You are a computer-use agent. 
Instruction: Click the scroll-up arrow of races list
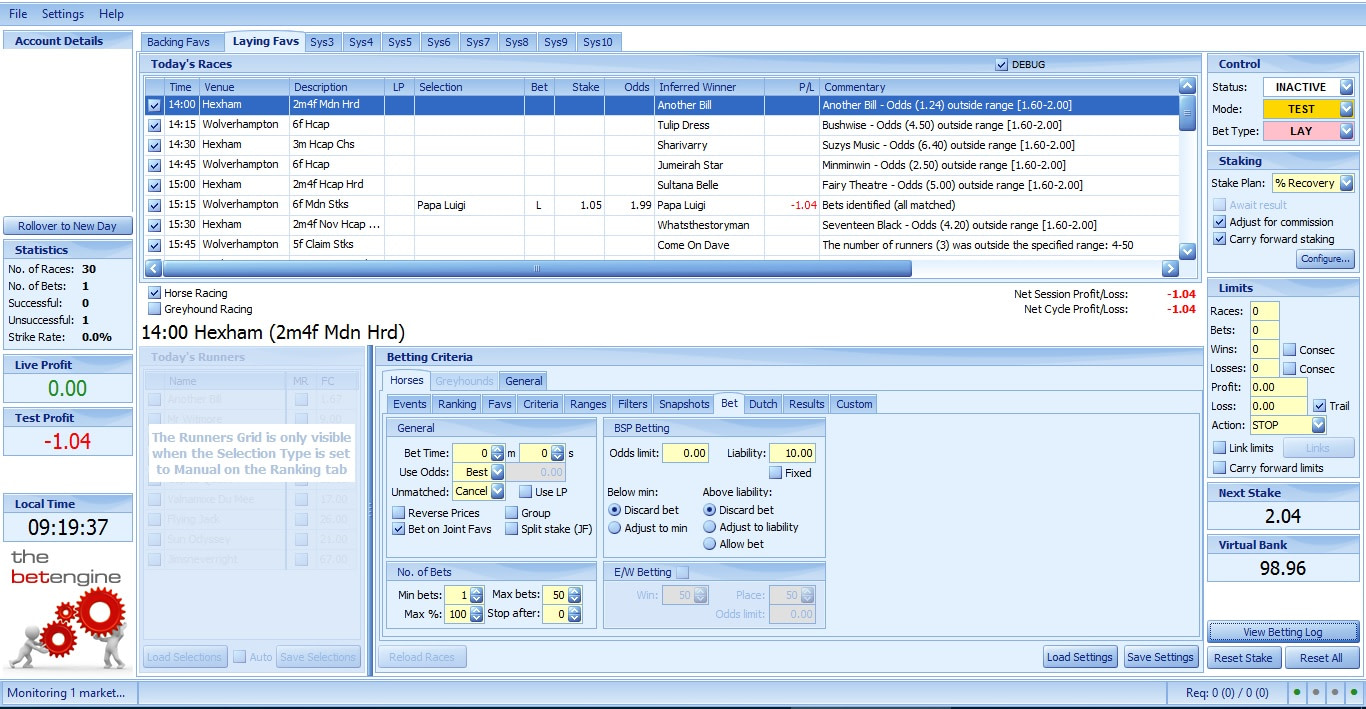[1187, 87]
